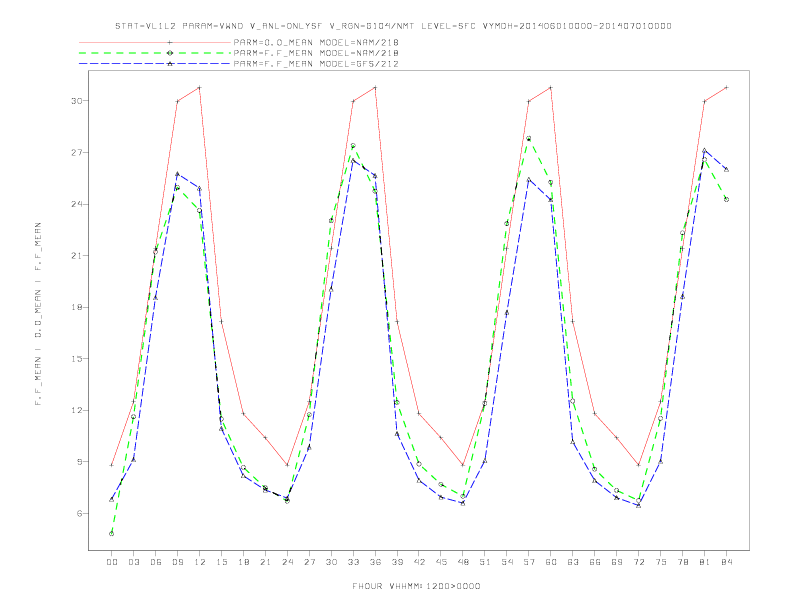792x612 pixels.
Task: Click x-axis tick label 60
Action: [551, 562]
